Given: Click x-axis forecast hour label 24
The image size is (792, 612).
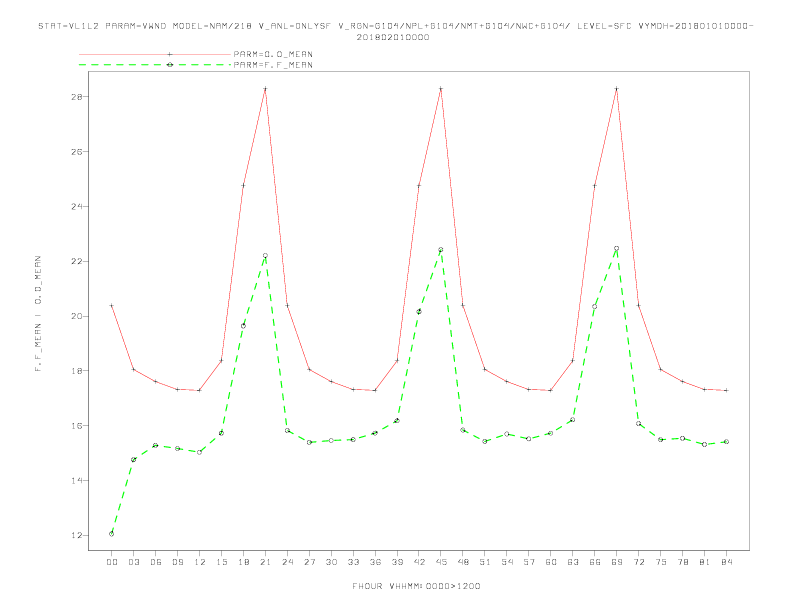Looking at the screenshot, I should pyautogui.click(x=287, y=562).
